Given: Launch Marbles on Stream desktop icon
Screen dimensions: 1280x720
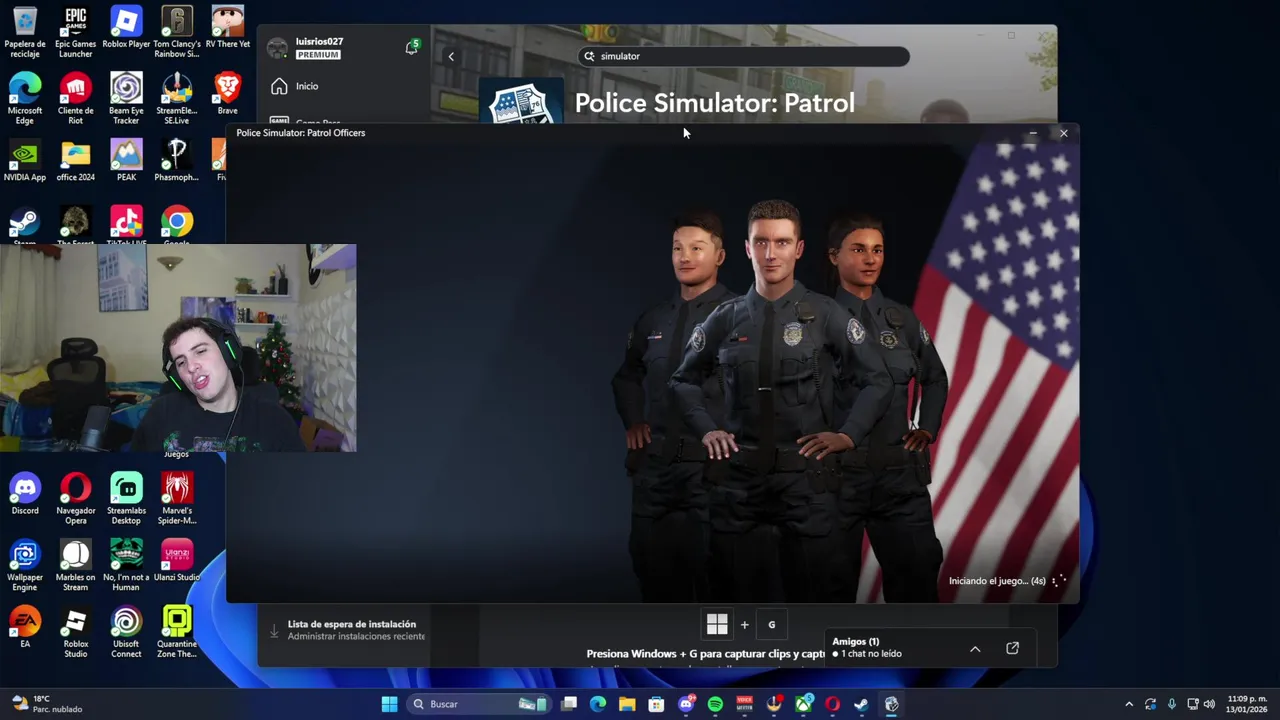Looking at the screenshot, I should (x=75, y=565).
